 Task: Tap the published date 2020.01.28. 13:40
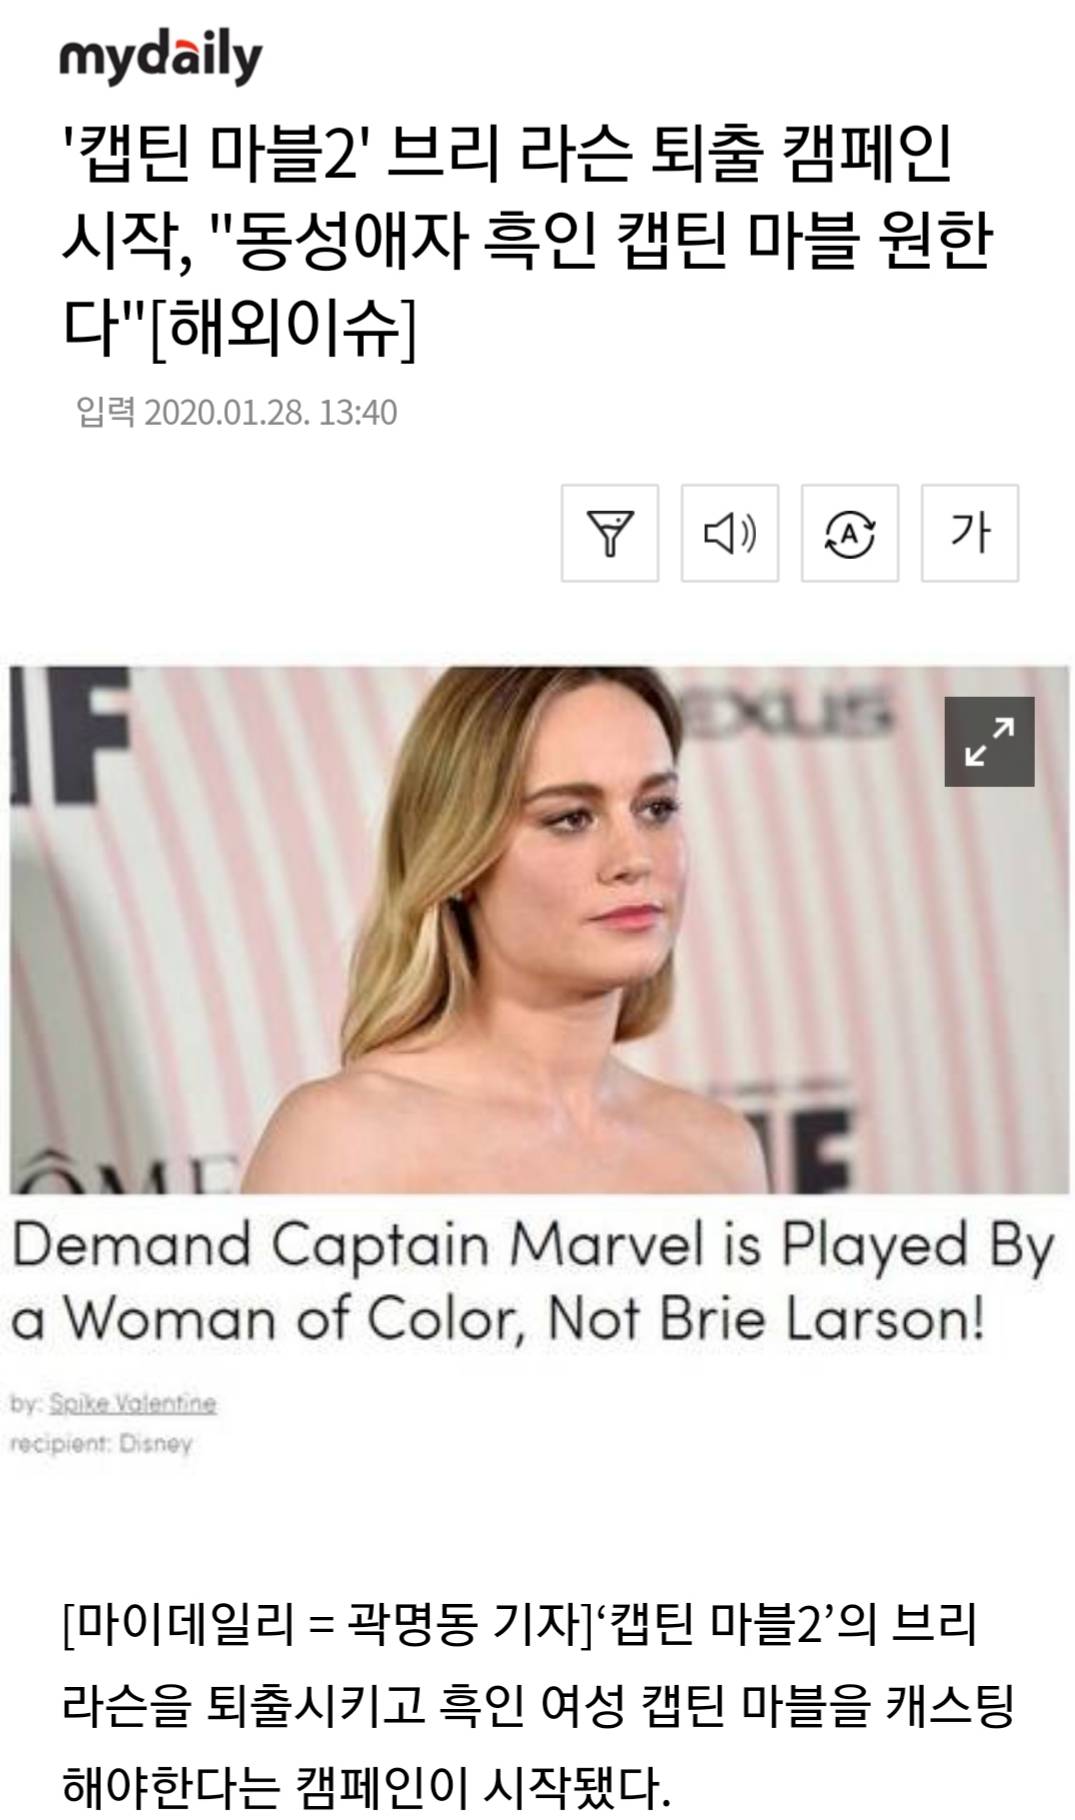[x=271, y=412]
